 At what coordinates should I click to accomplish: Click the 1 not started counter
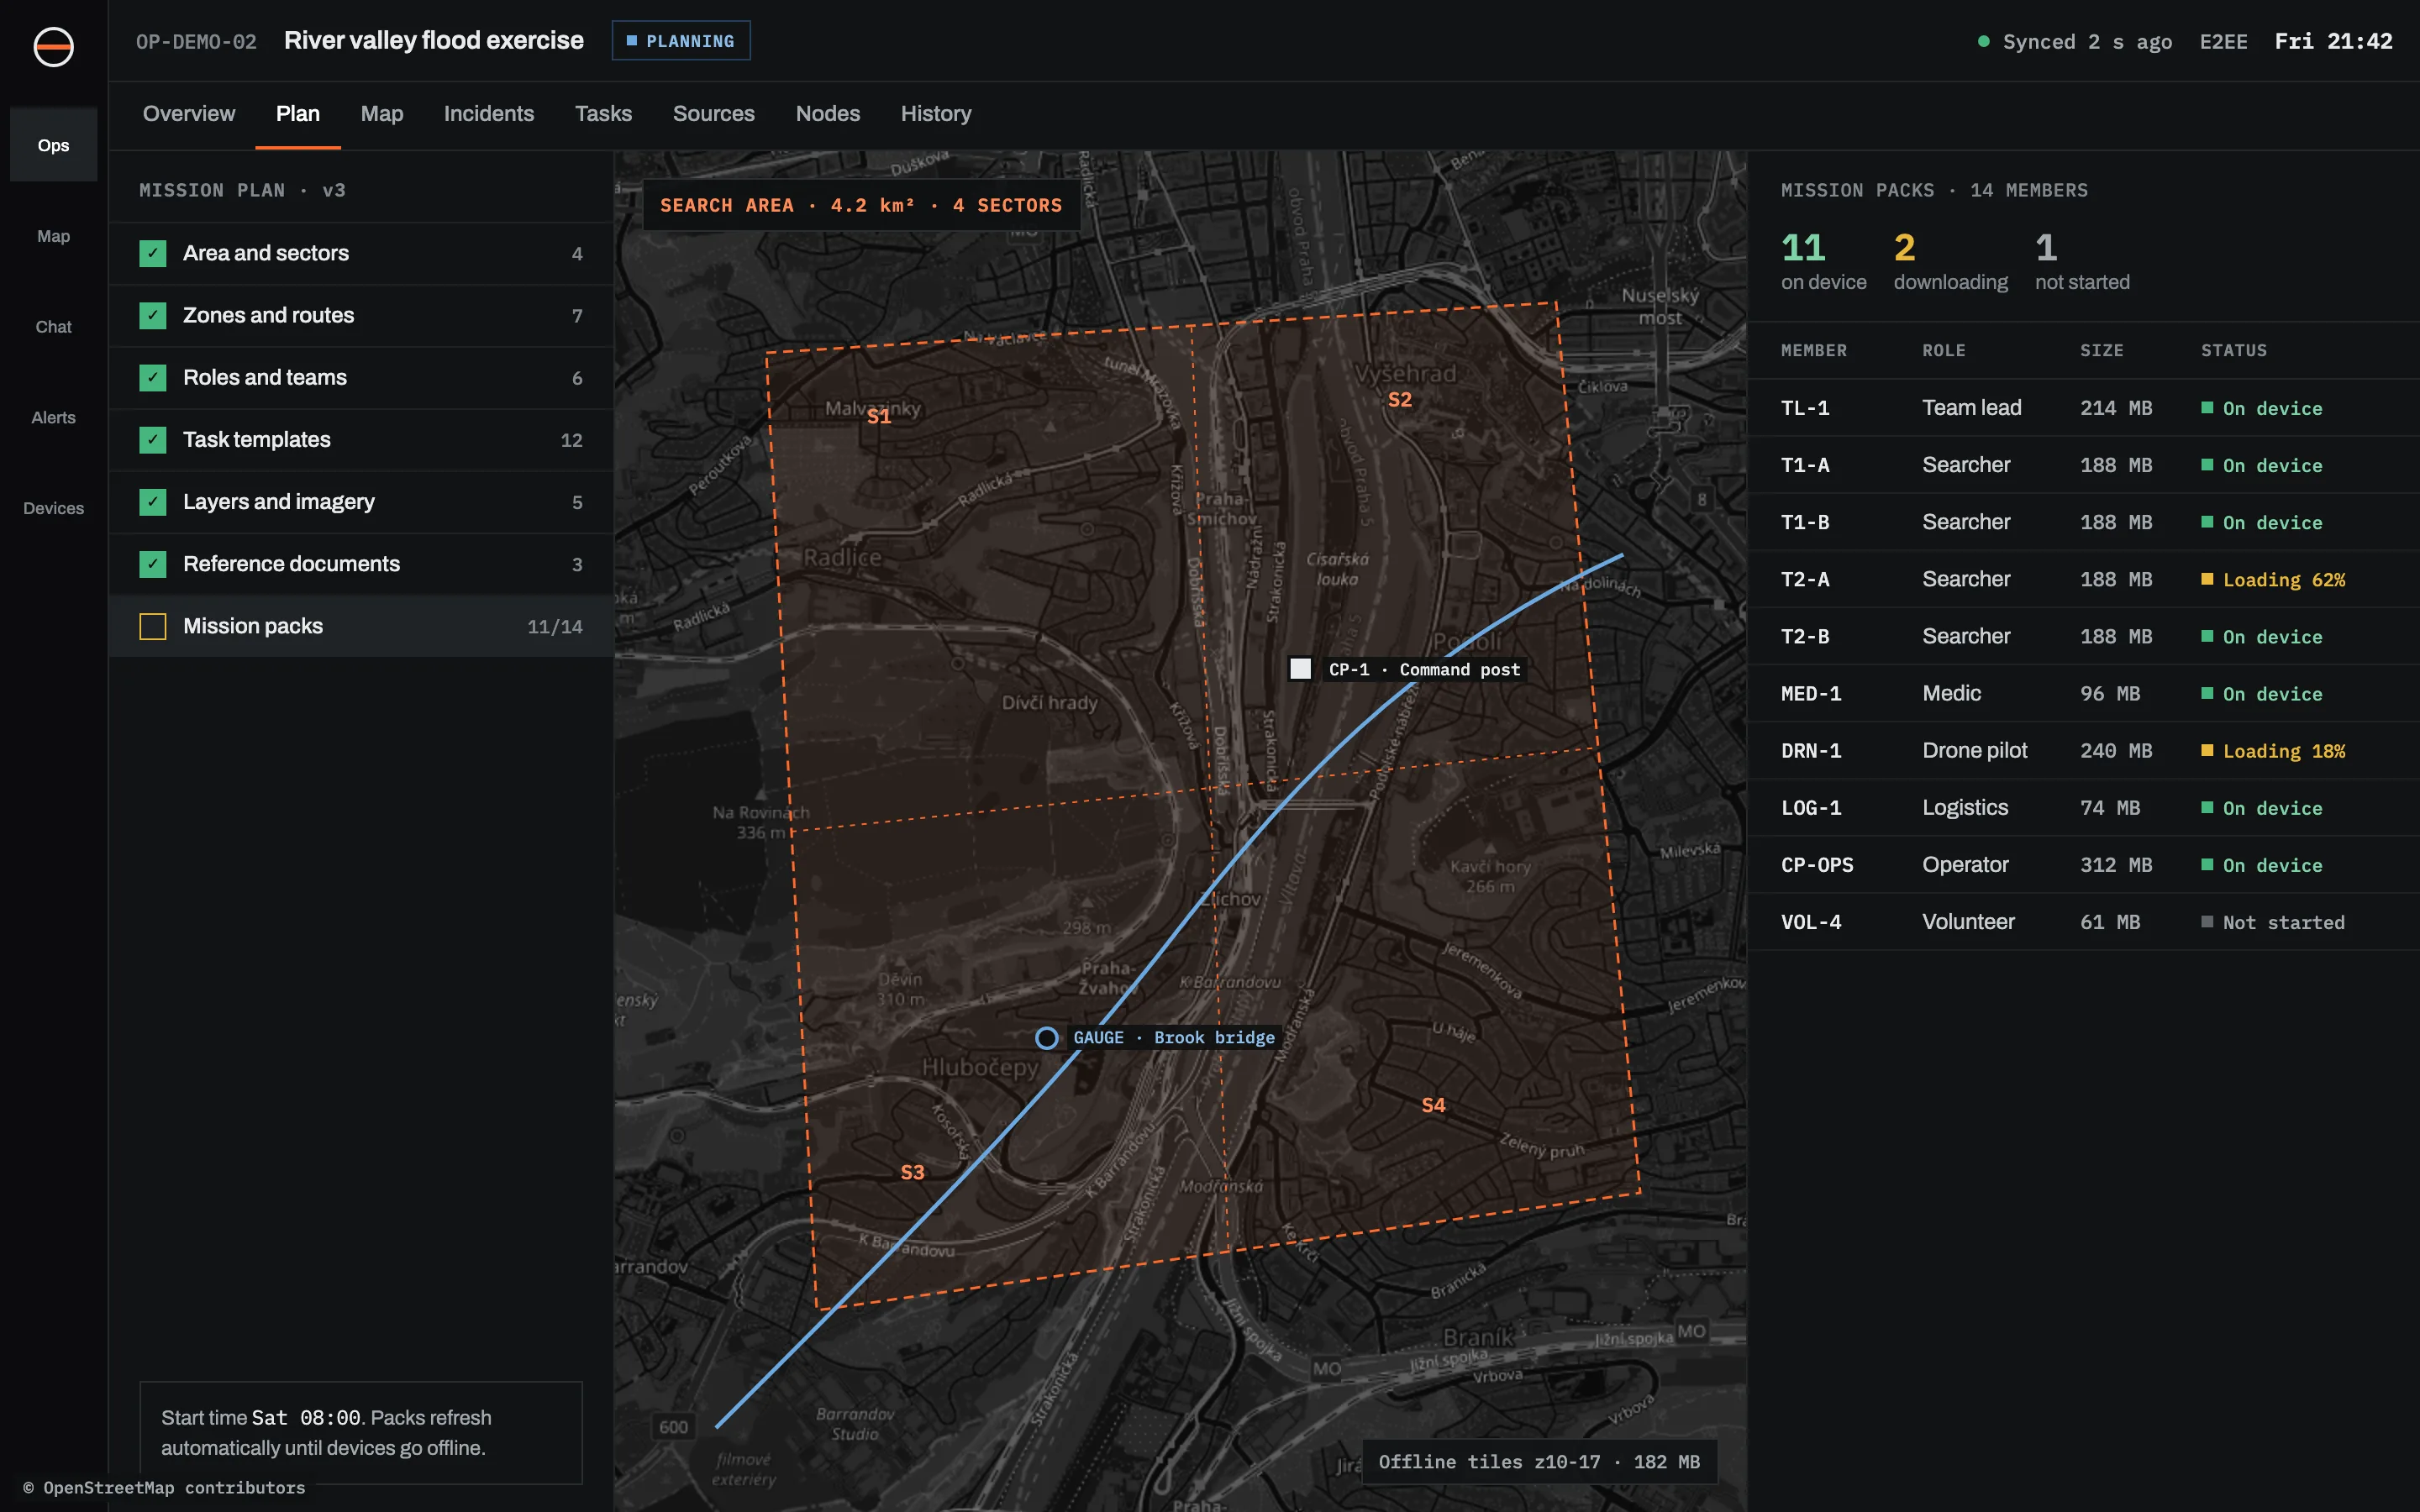pos(2082,261)
